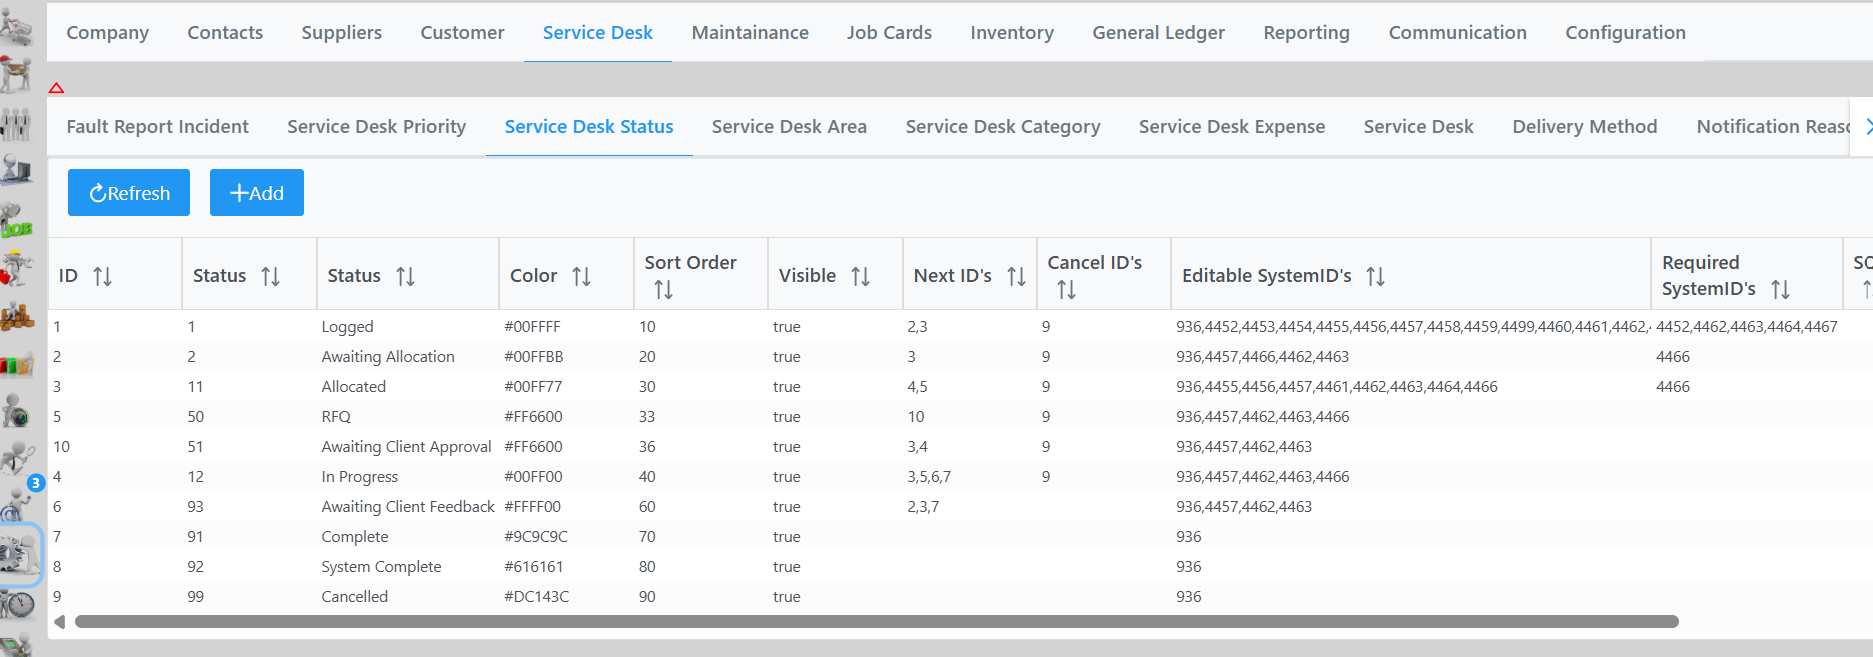1873x657 pixels.
Task: Click the RFQ status cell
Action: (x=336, y=417)
